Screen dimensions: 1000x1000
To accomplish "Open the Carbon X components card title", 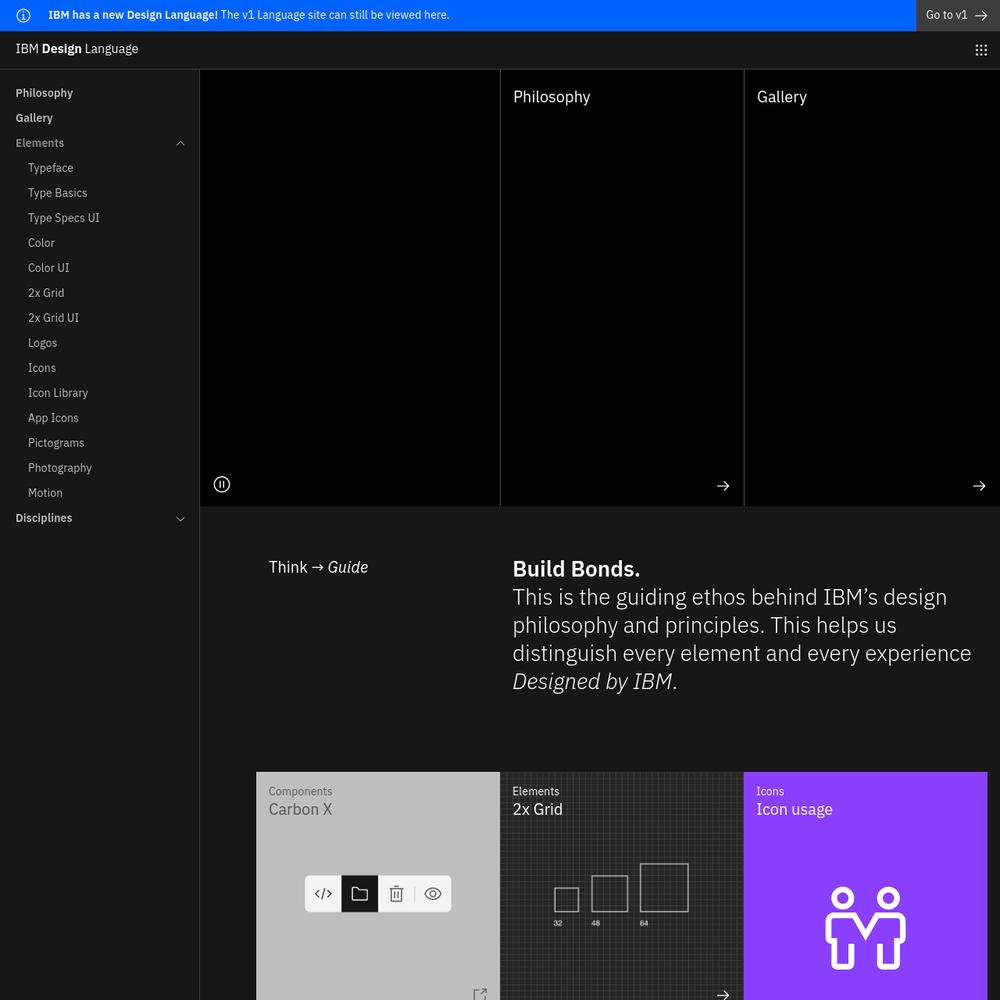I will click(300, 809).
